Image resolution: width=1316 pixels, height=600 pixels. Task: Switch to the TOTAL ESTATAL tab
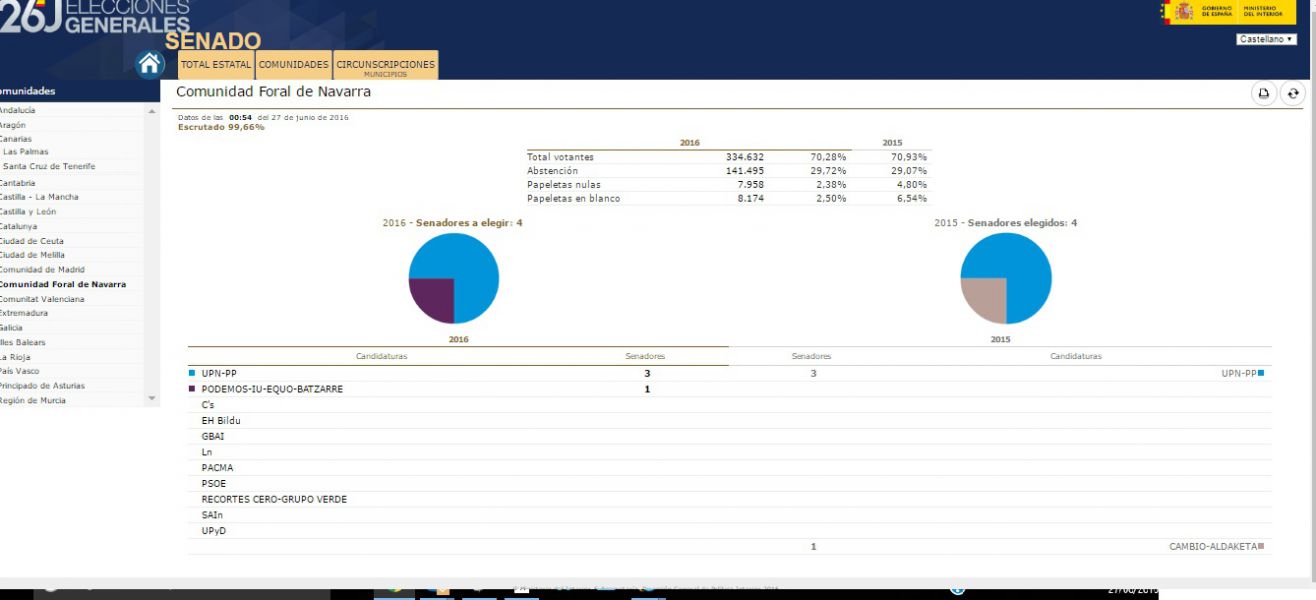(216, 65)
